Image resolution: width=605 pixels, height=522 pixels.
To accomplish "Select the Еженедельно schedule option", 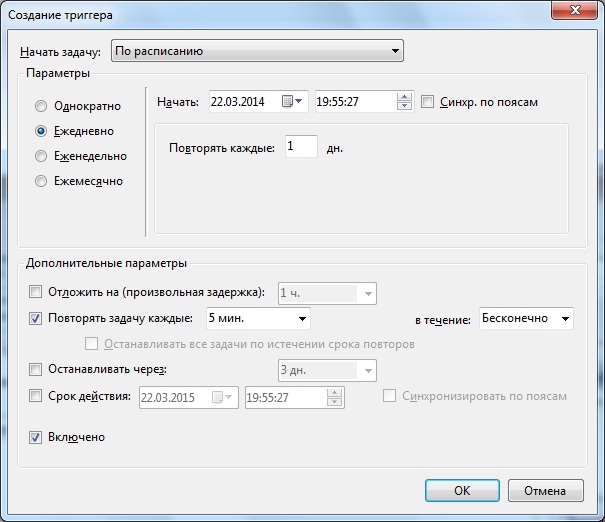I will pyautogui.click(x=41, y=156).
